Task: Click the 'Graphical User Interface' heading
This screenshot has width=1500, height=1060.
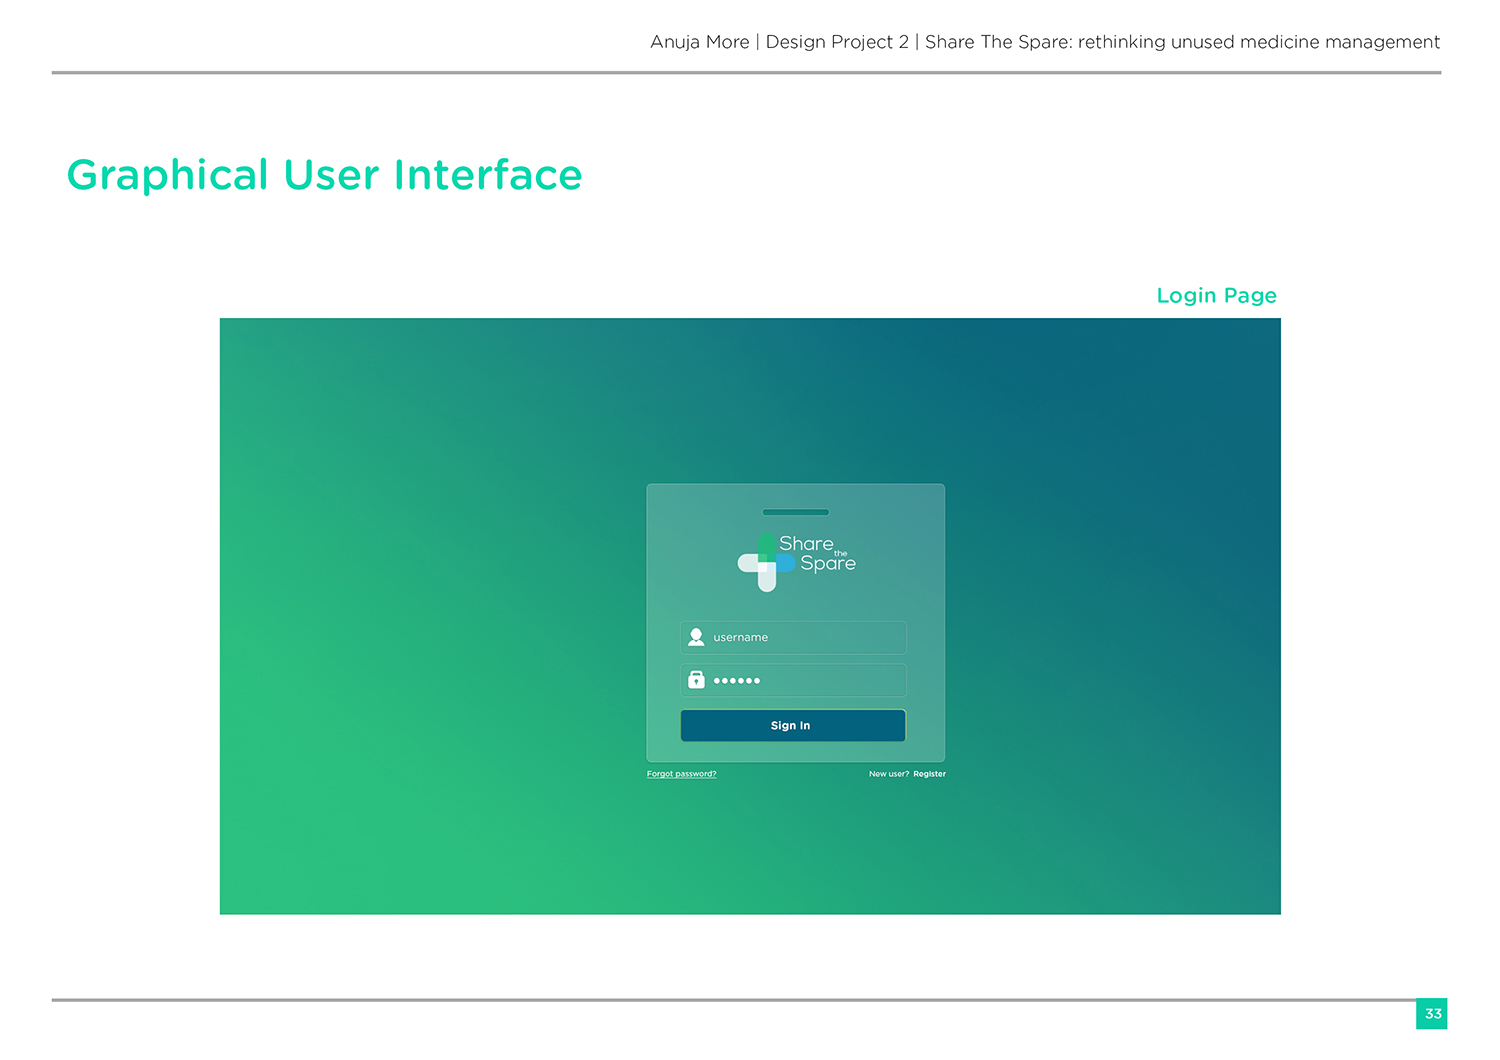Action: [324, 175]
